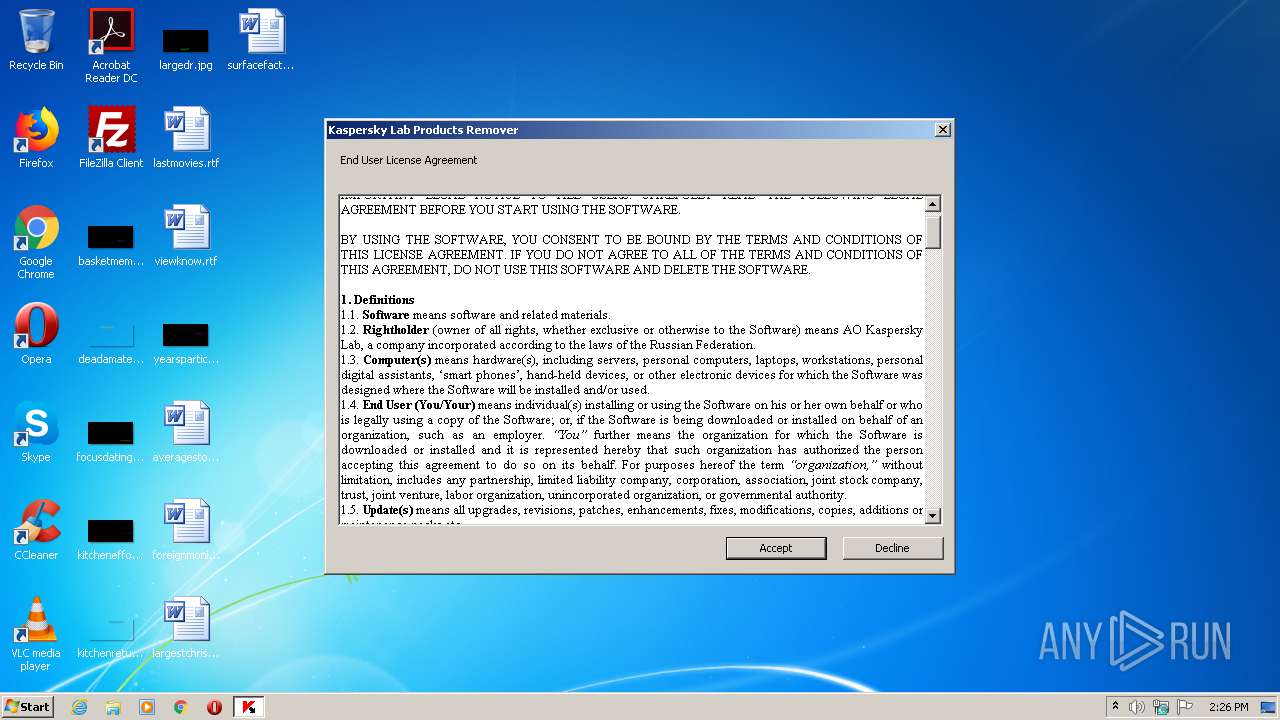
Task: Select lastmovies.rtf document
Action: pos(186,138)
